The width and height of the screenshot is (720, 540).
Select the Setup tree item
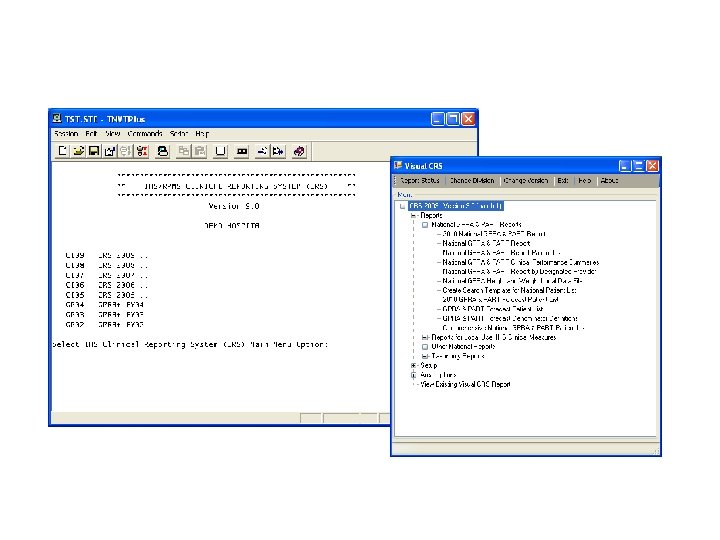[x=428, y=366]
